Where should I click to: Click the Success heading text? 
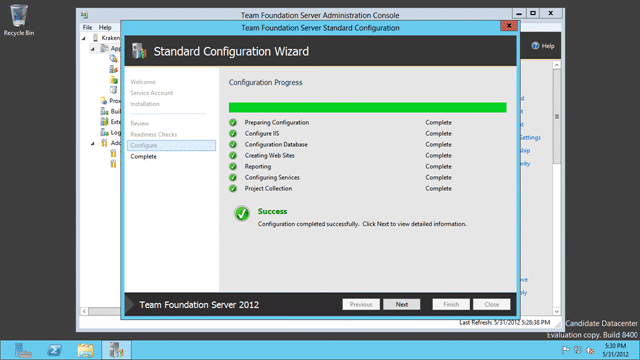click(272, 211)
